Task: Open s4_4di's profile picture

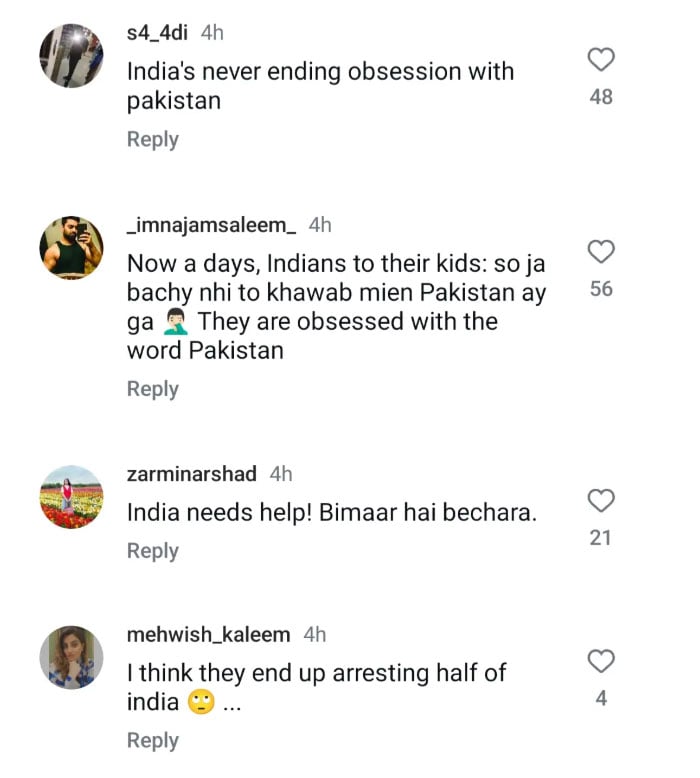Action: tap(71, 55)
